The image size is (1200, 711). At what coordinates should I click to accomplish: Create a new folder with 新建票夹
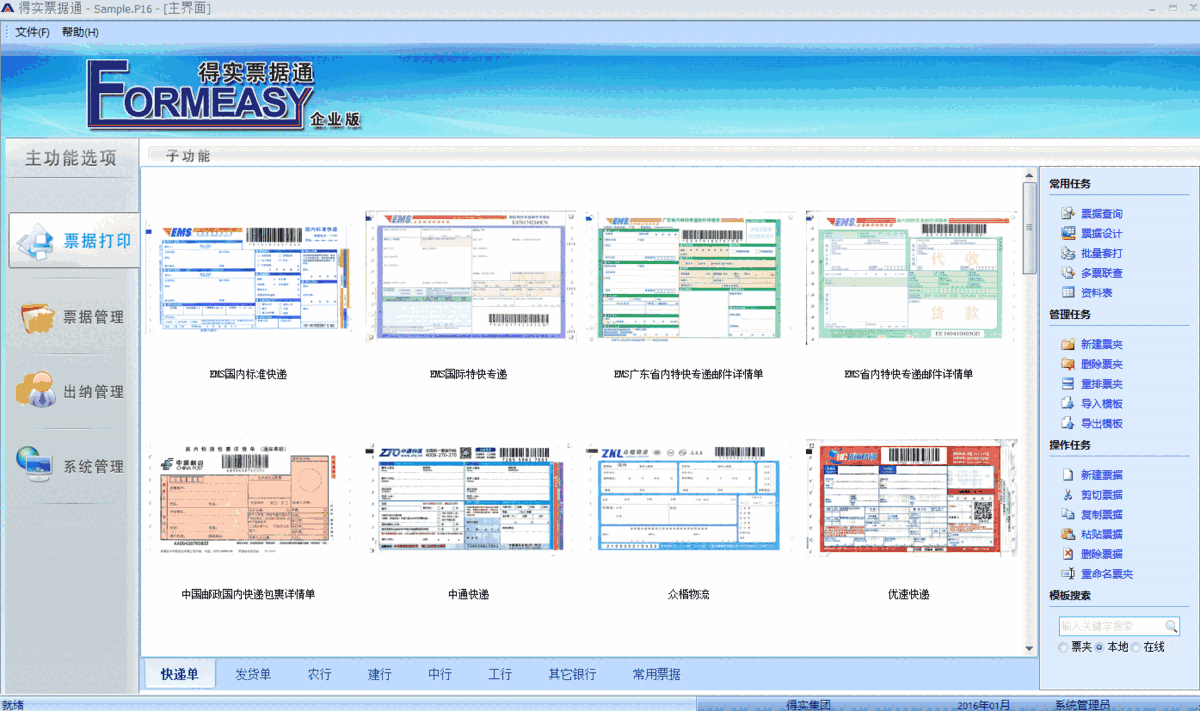coord(1100,344)
